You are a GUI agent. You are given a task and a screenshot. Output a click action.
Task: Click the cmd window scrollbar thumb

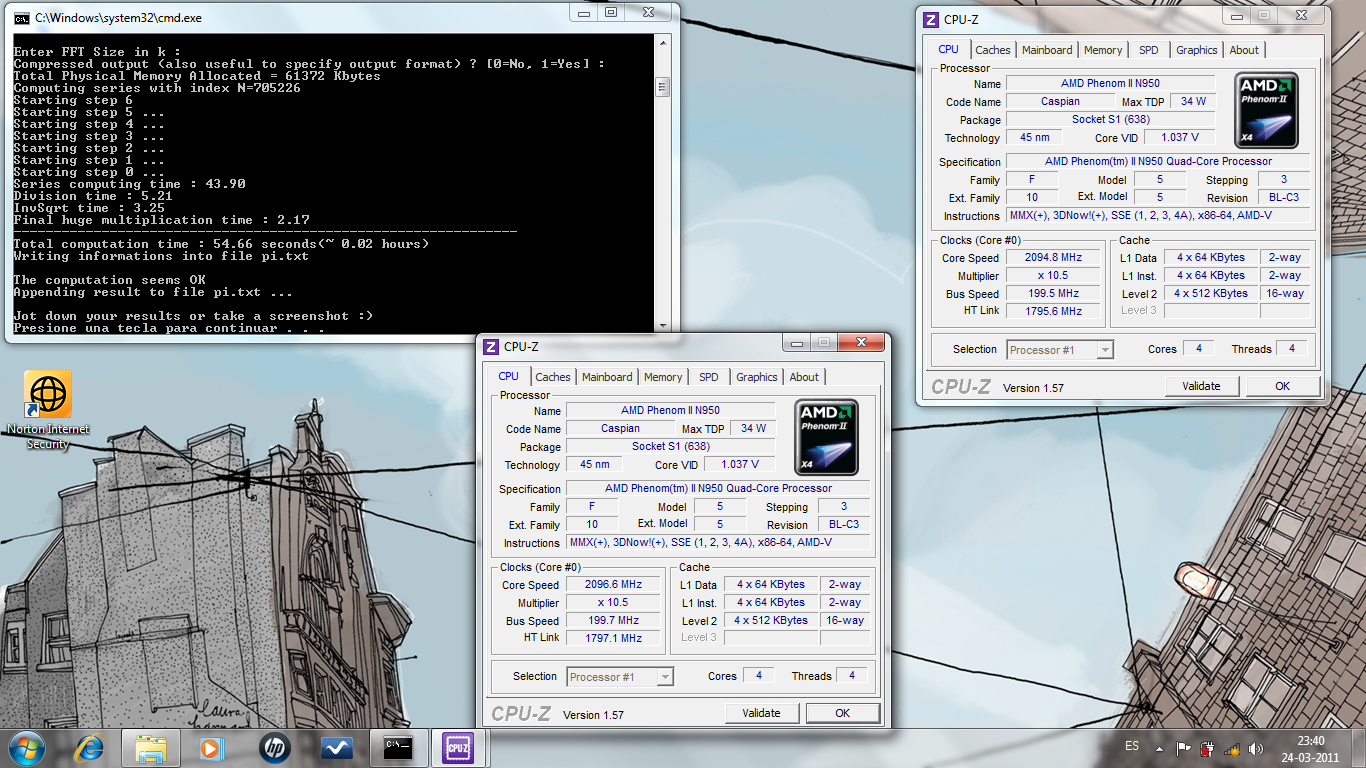[x=662, y=87]
